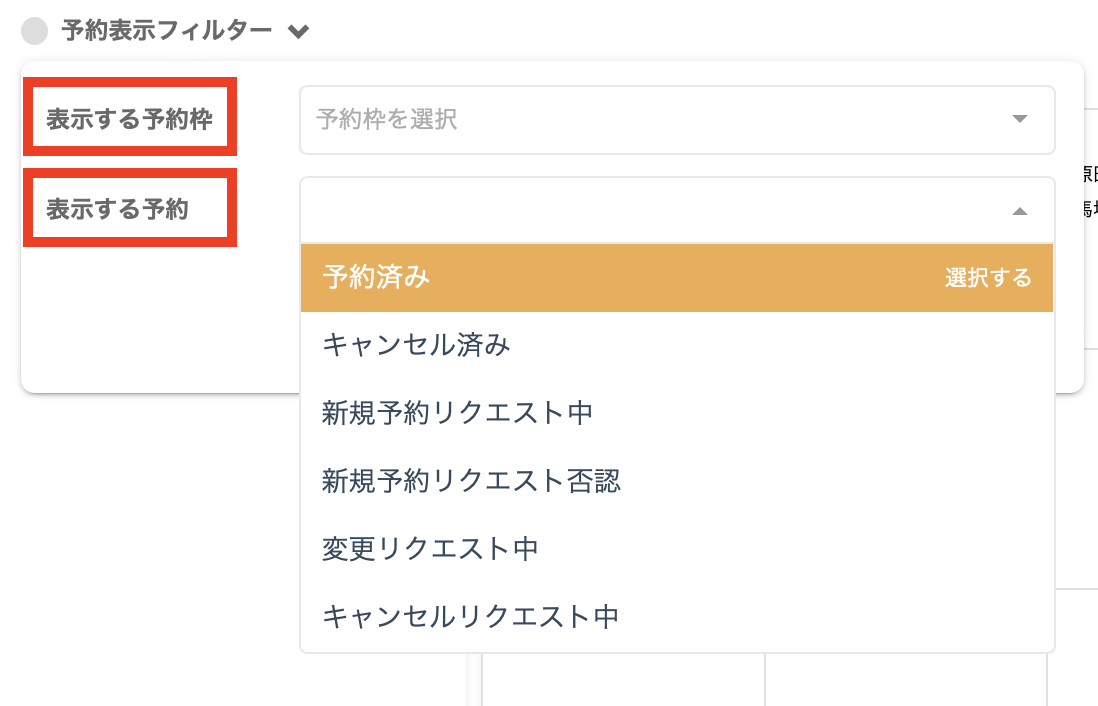The image size is (1098, 706).
Task: Click the down arrow in 予約枠を選択 box
Action: pos(1019,119)
